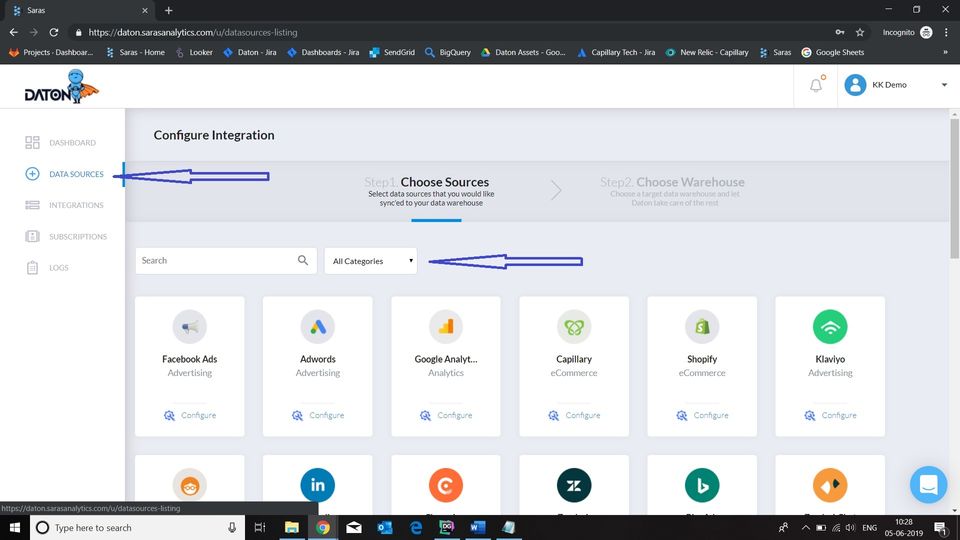Click the browser address bar
This screenshot has height=540, width=960.
[453, 32]
